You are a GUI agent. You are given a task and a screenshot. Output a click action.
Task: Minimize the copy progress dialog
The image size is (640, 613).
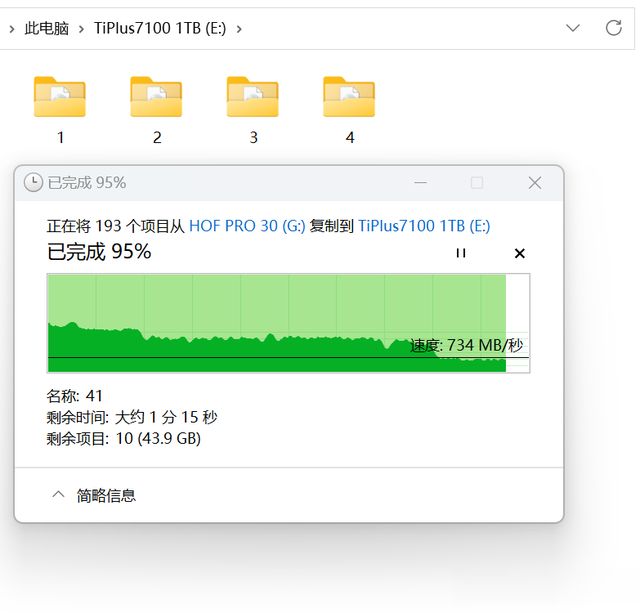tap(420, 183)
